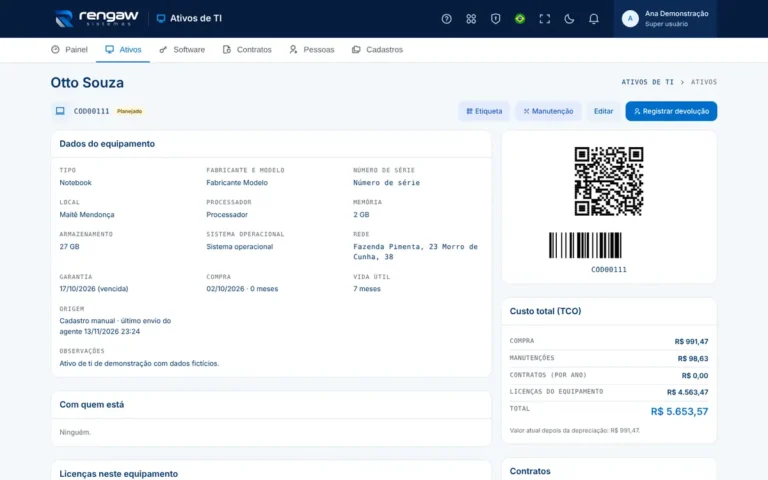768x480 pixels.
Task: Click COD00111 label under the barcode
Action: tap(609, 269)
